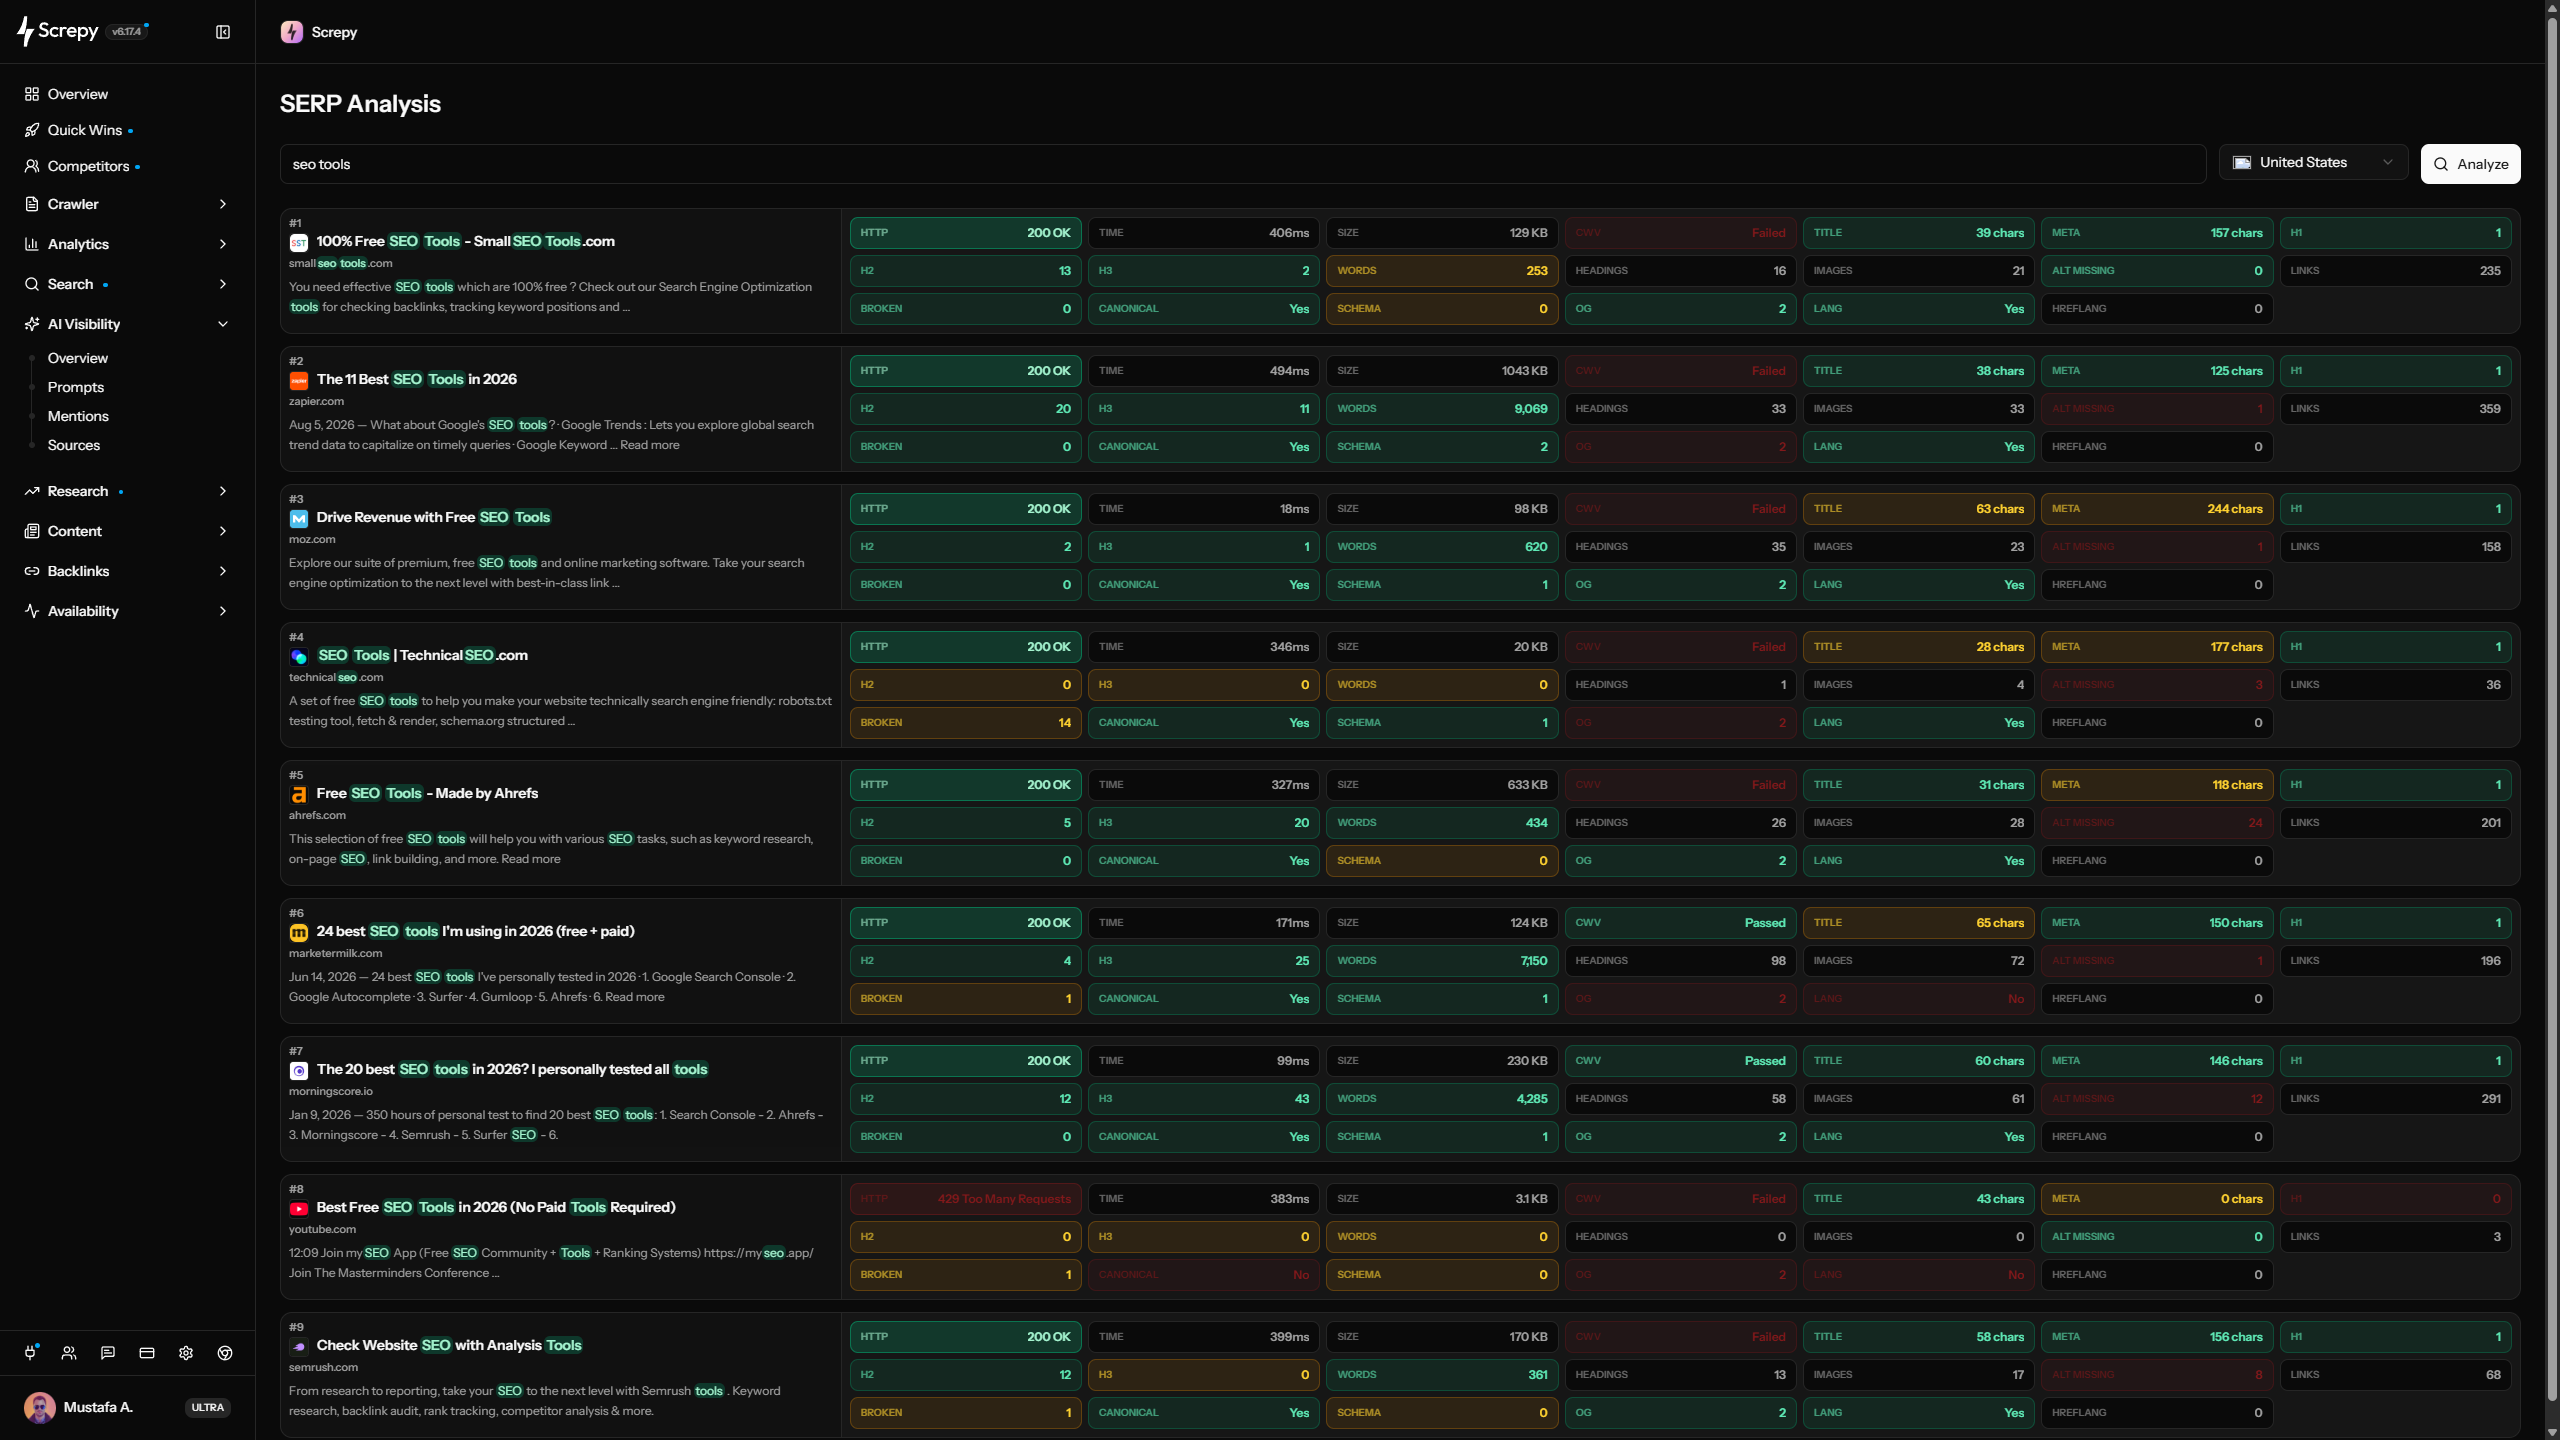Screen dimensions: 2560x1440
Task: Expand the Availability menu chevron
Action: point(223,611)
